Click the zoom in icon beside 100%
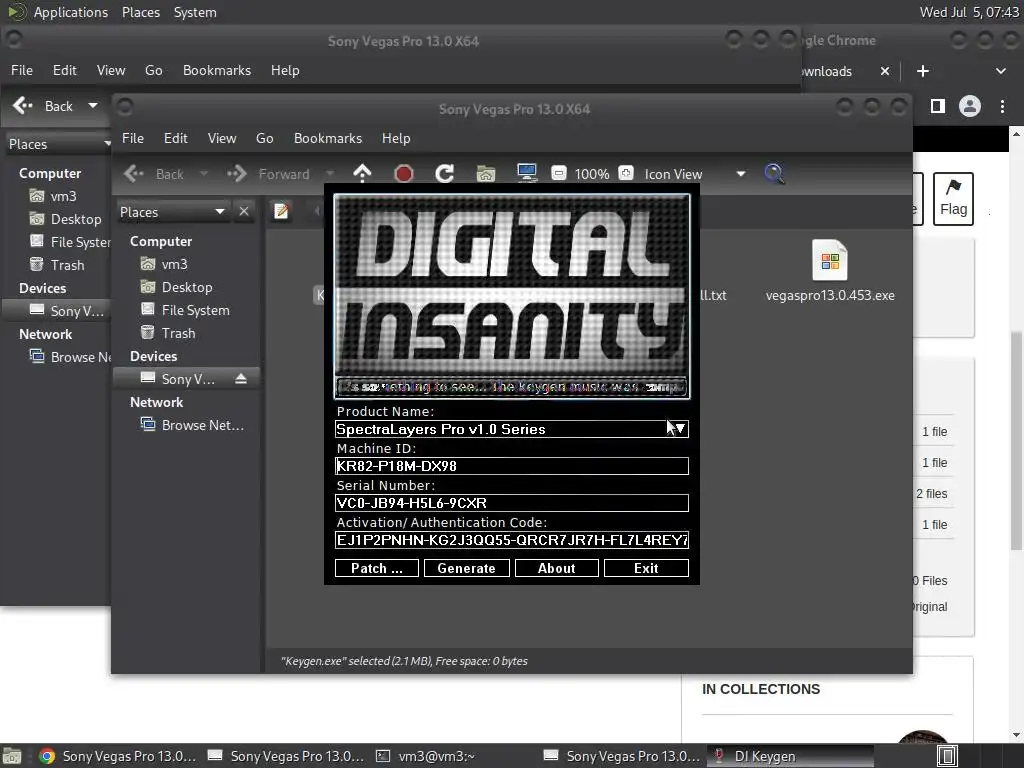1024x768 pixels. coord(626,173)
